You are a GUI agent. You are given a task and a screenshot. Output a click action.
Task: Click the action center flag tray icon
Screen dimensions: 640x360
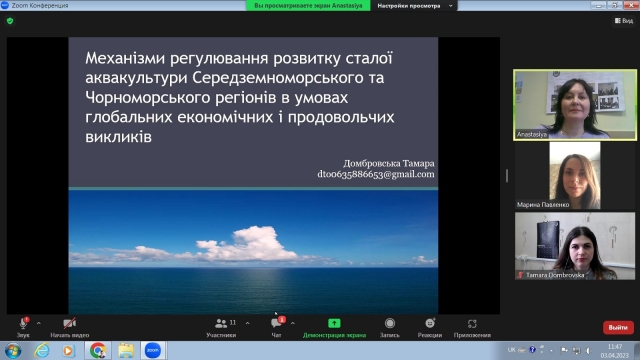(x=564, y=350)
